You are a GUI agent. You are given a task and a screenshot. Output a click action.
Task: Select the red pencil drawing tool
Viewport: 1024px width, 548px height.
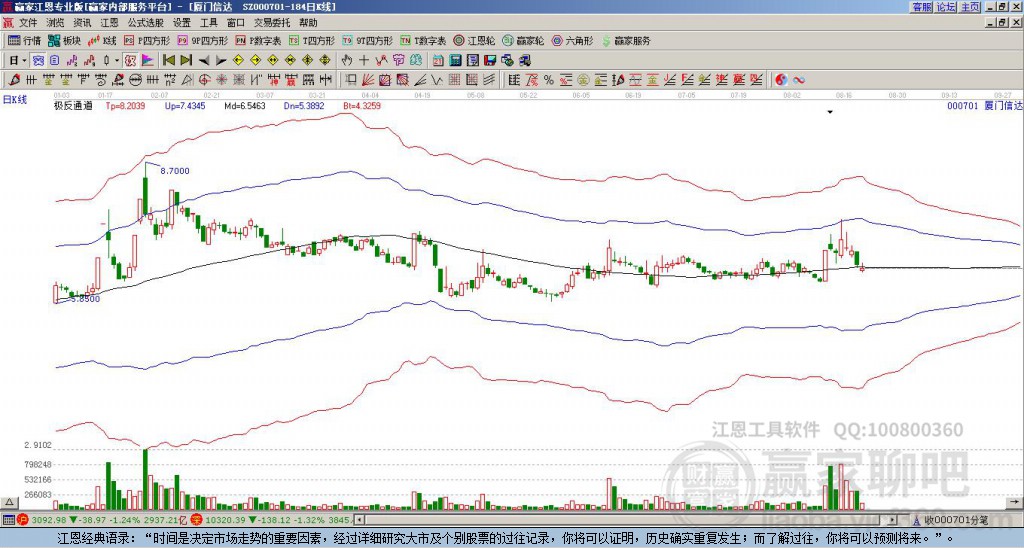(13, 80)
